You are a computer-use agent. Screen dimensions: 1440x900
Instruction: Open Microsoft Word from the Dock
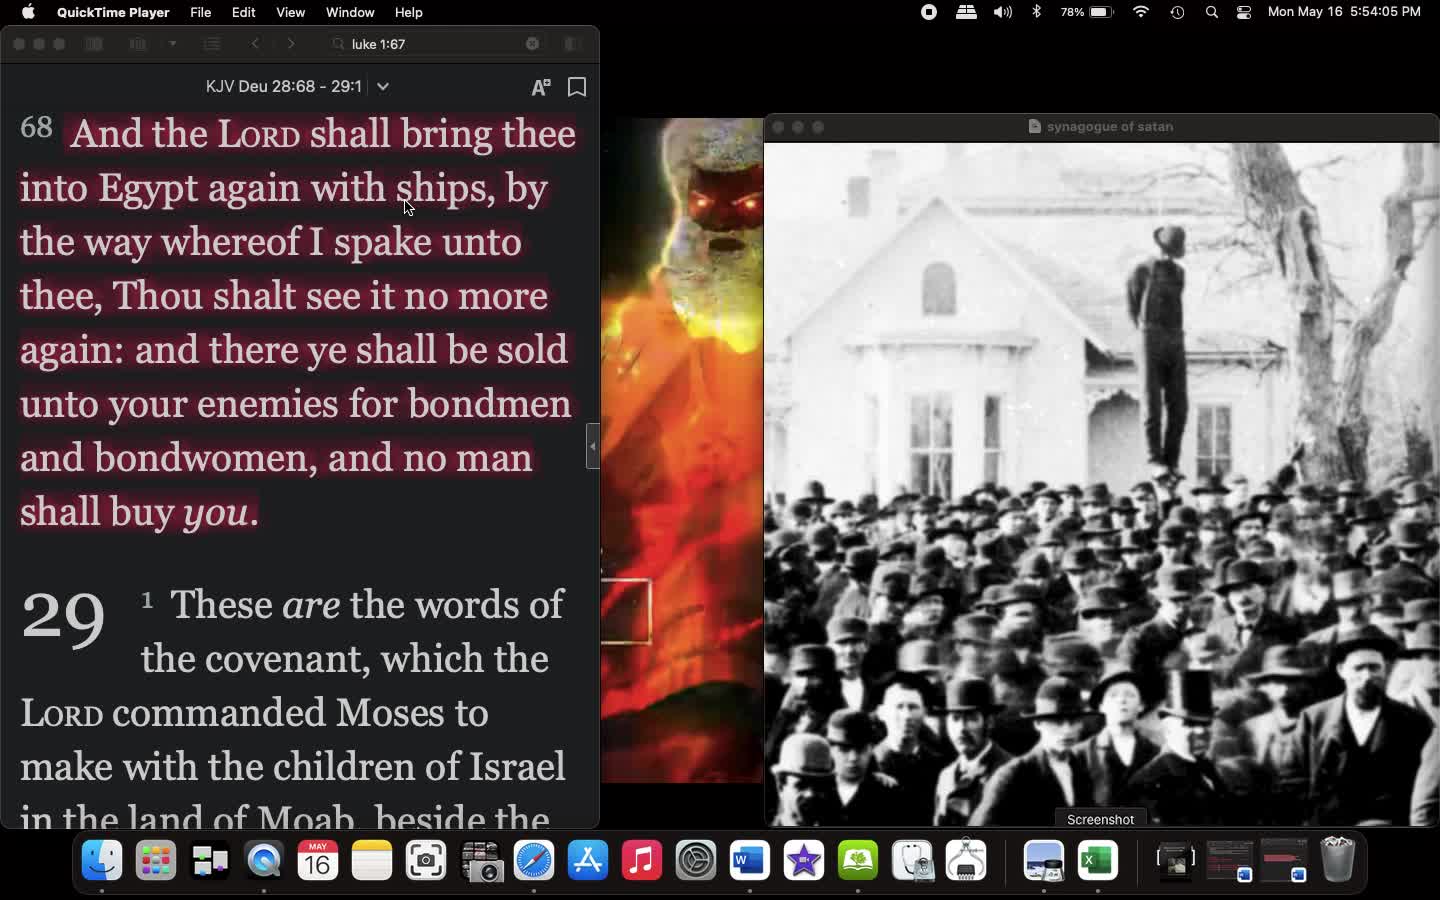pos(750,860)
